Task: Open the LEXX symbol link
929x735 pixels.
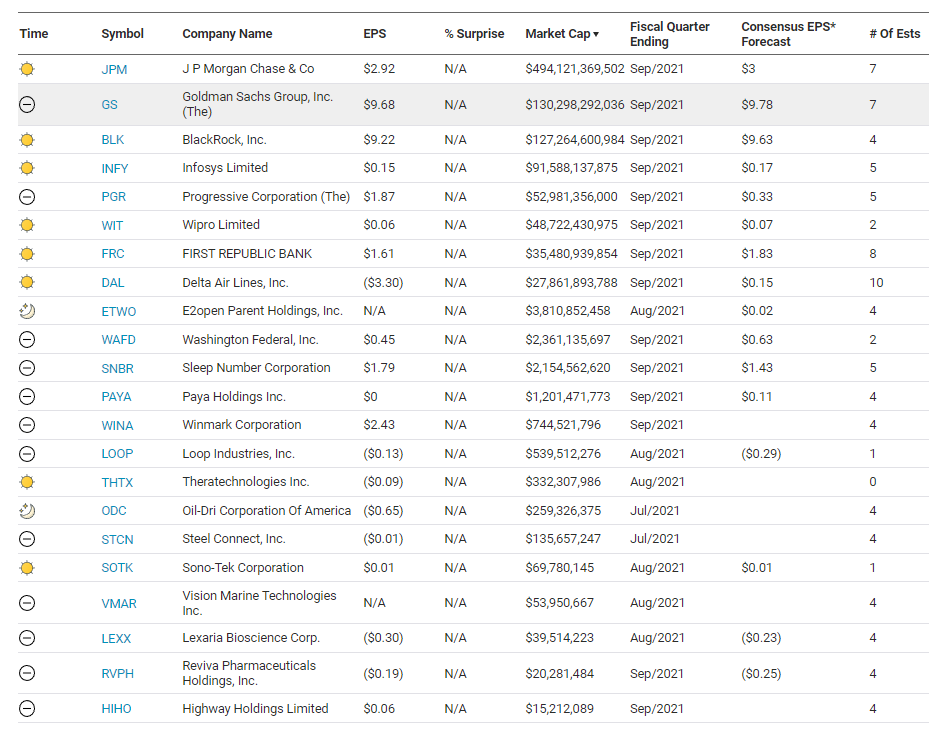Action: 116,638
